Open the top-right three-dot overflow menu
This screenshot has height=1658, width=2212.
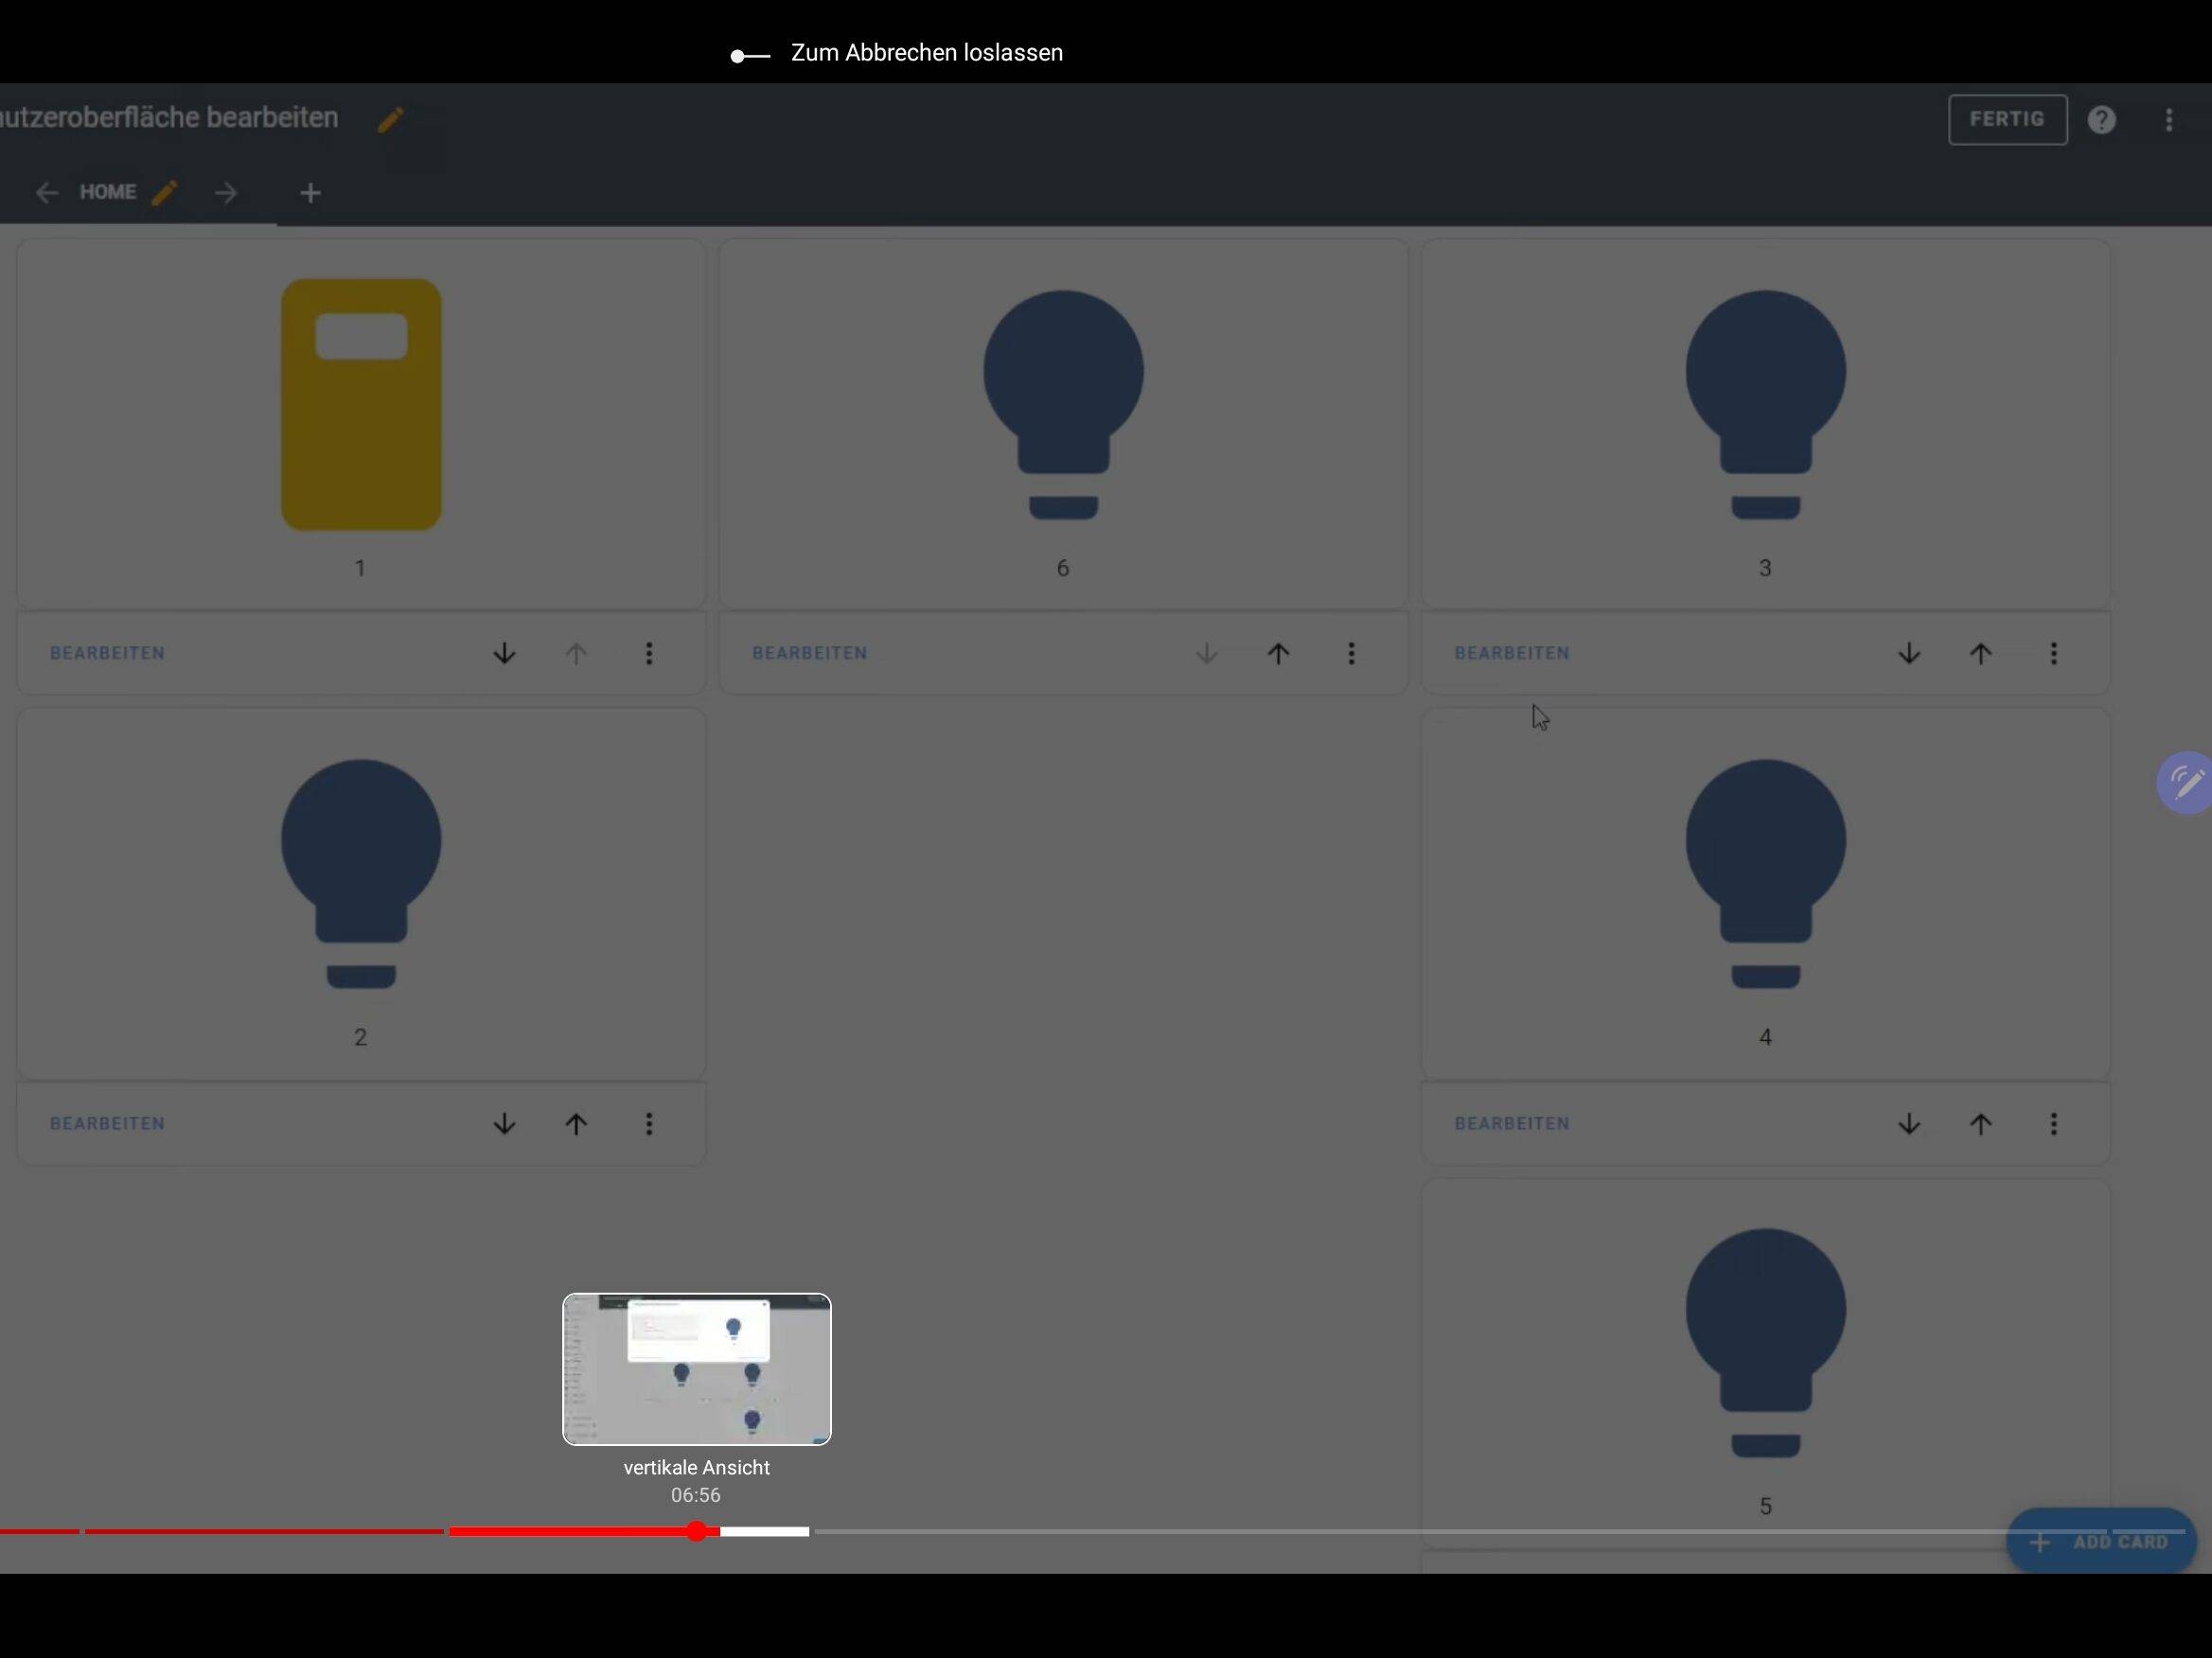[2168, 120]
